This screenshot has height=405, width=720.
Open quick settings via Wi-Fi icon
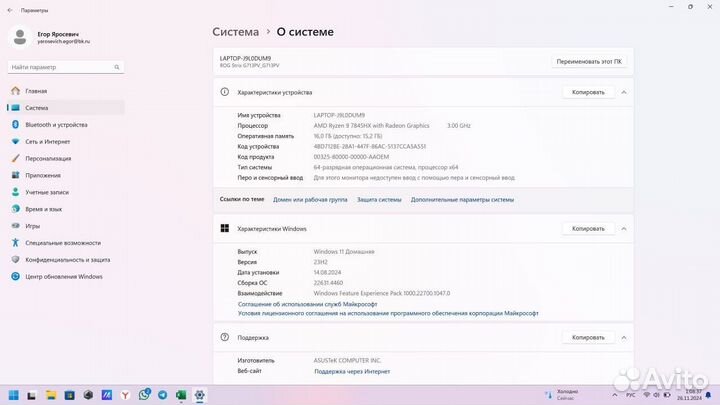[647, 395]
